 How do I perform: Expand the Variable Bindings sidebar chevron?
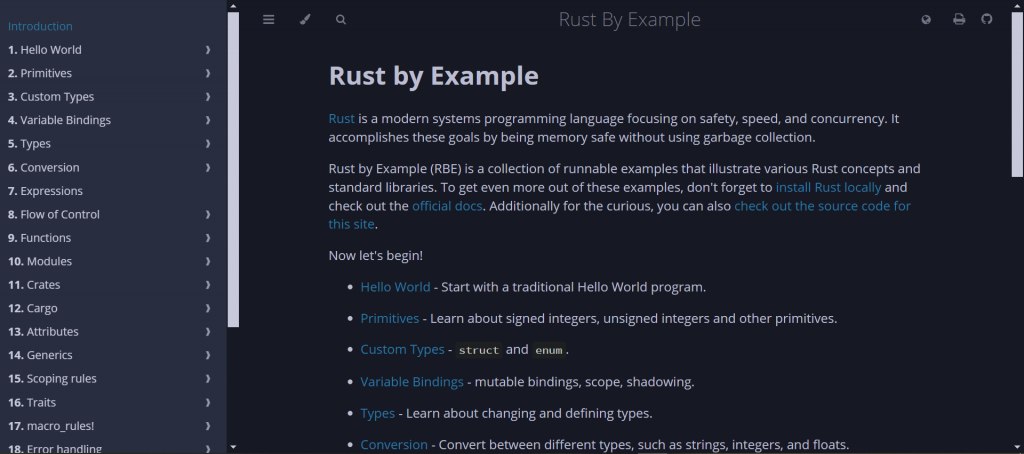coord(208,120)
